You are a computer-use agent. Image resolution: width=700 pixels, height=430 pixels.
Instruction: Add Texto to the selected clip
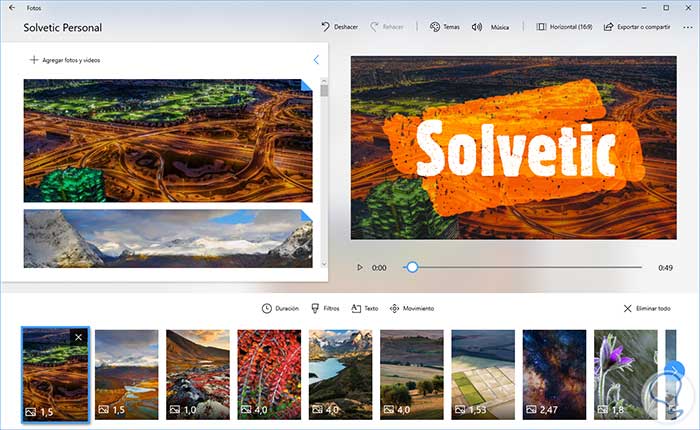(x=365, y=308)
